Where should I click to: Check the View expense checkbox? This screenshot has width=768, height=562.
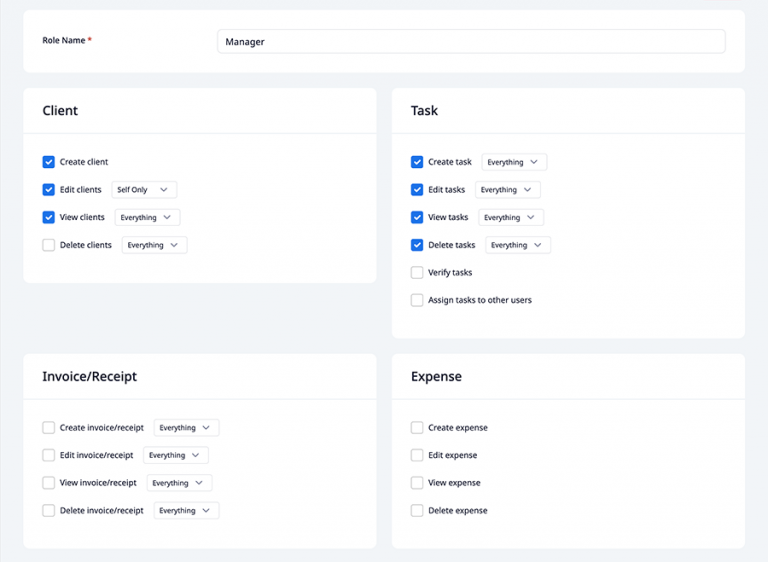(417, 483)
